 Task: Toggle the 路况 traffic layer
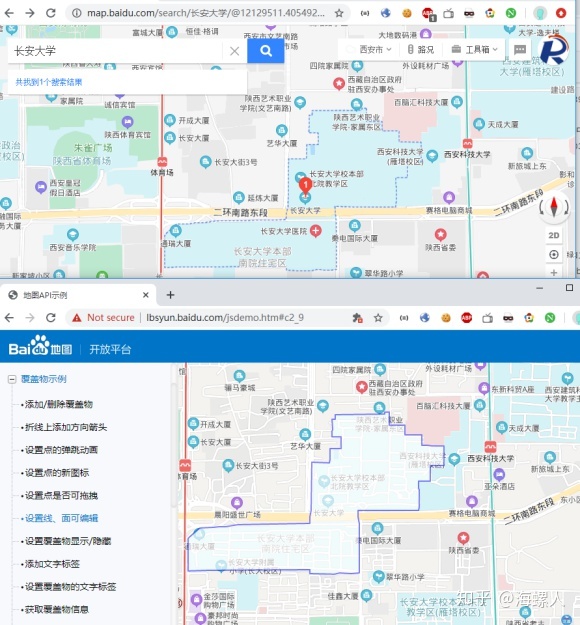pos(420,49)
